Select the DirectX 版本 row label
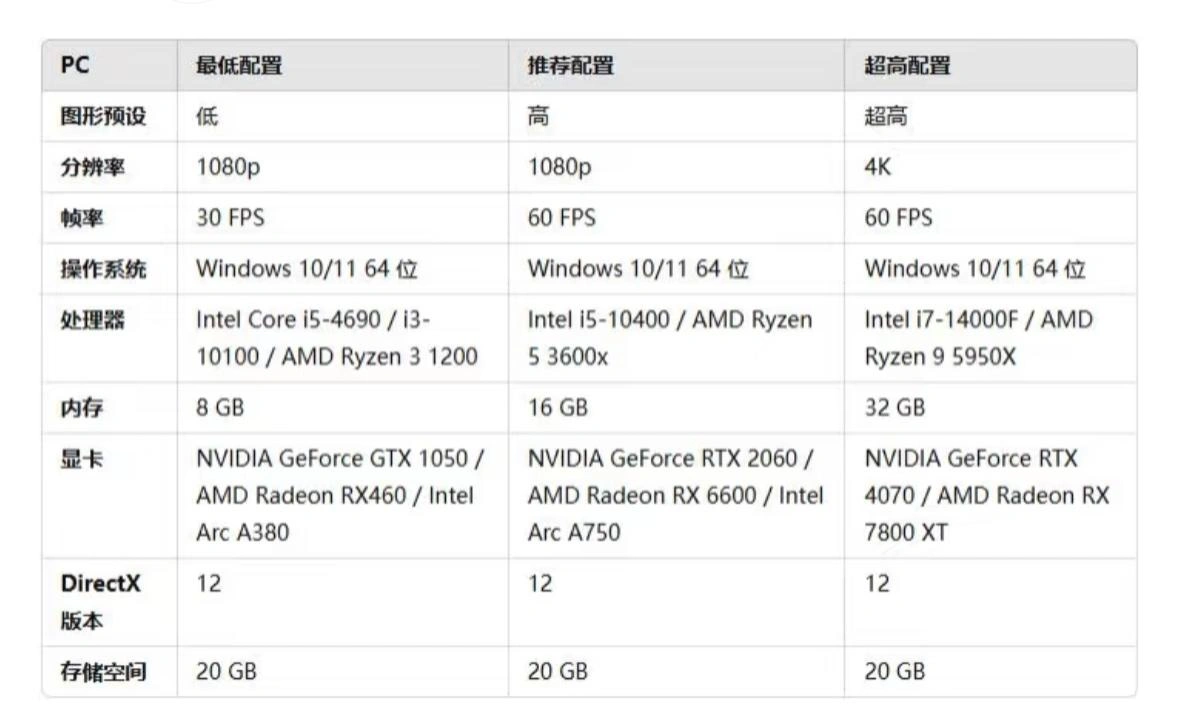1179x709 pixels. (x=100, y=602)
